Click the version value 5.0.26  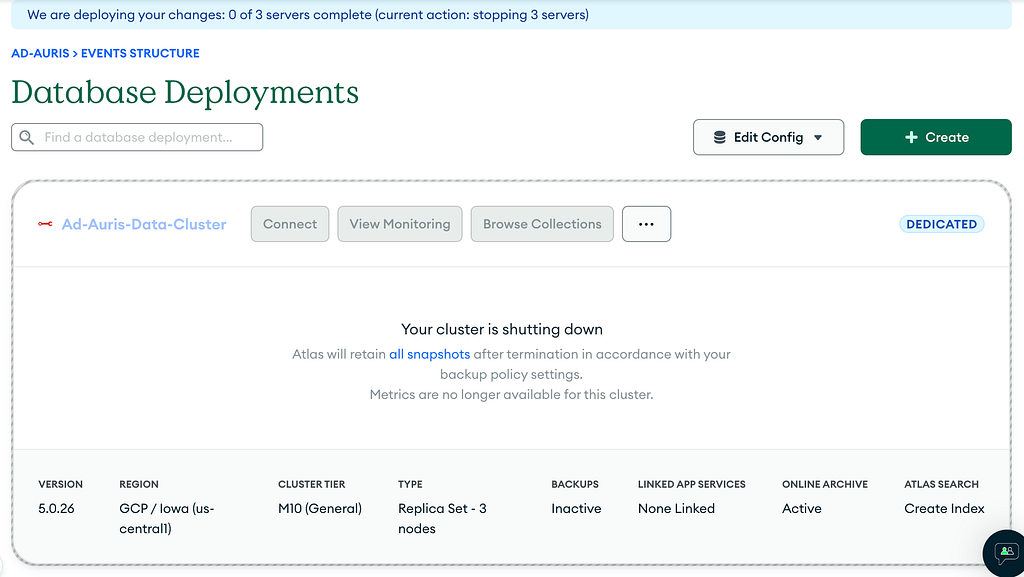click(56, 508)
